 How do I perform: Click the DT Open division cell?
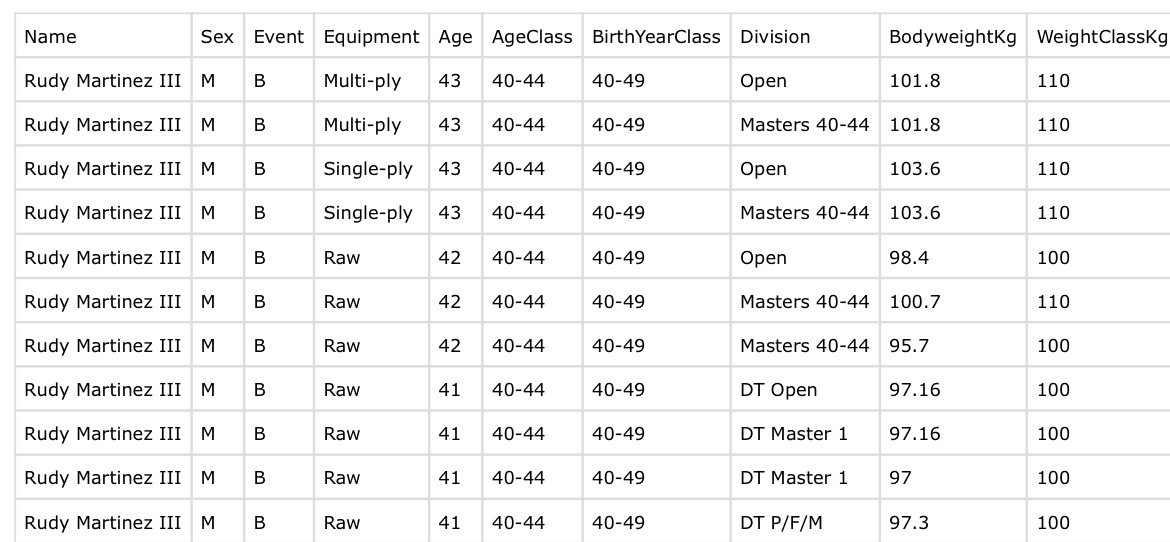778,390
